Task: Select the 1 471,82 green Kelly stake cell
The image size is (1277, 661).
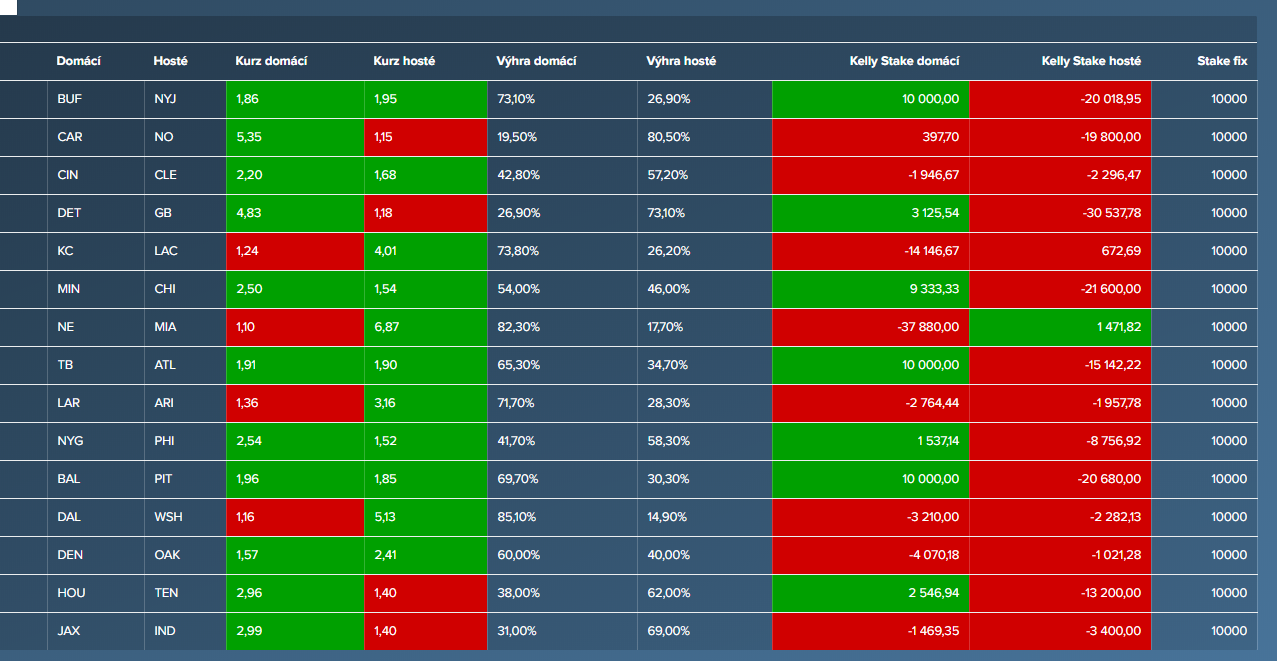Action: pyautogui.click(x=1060, y=327)
